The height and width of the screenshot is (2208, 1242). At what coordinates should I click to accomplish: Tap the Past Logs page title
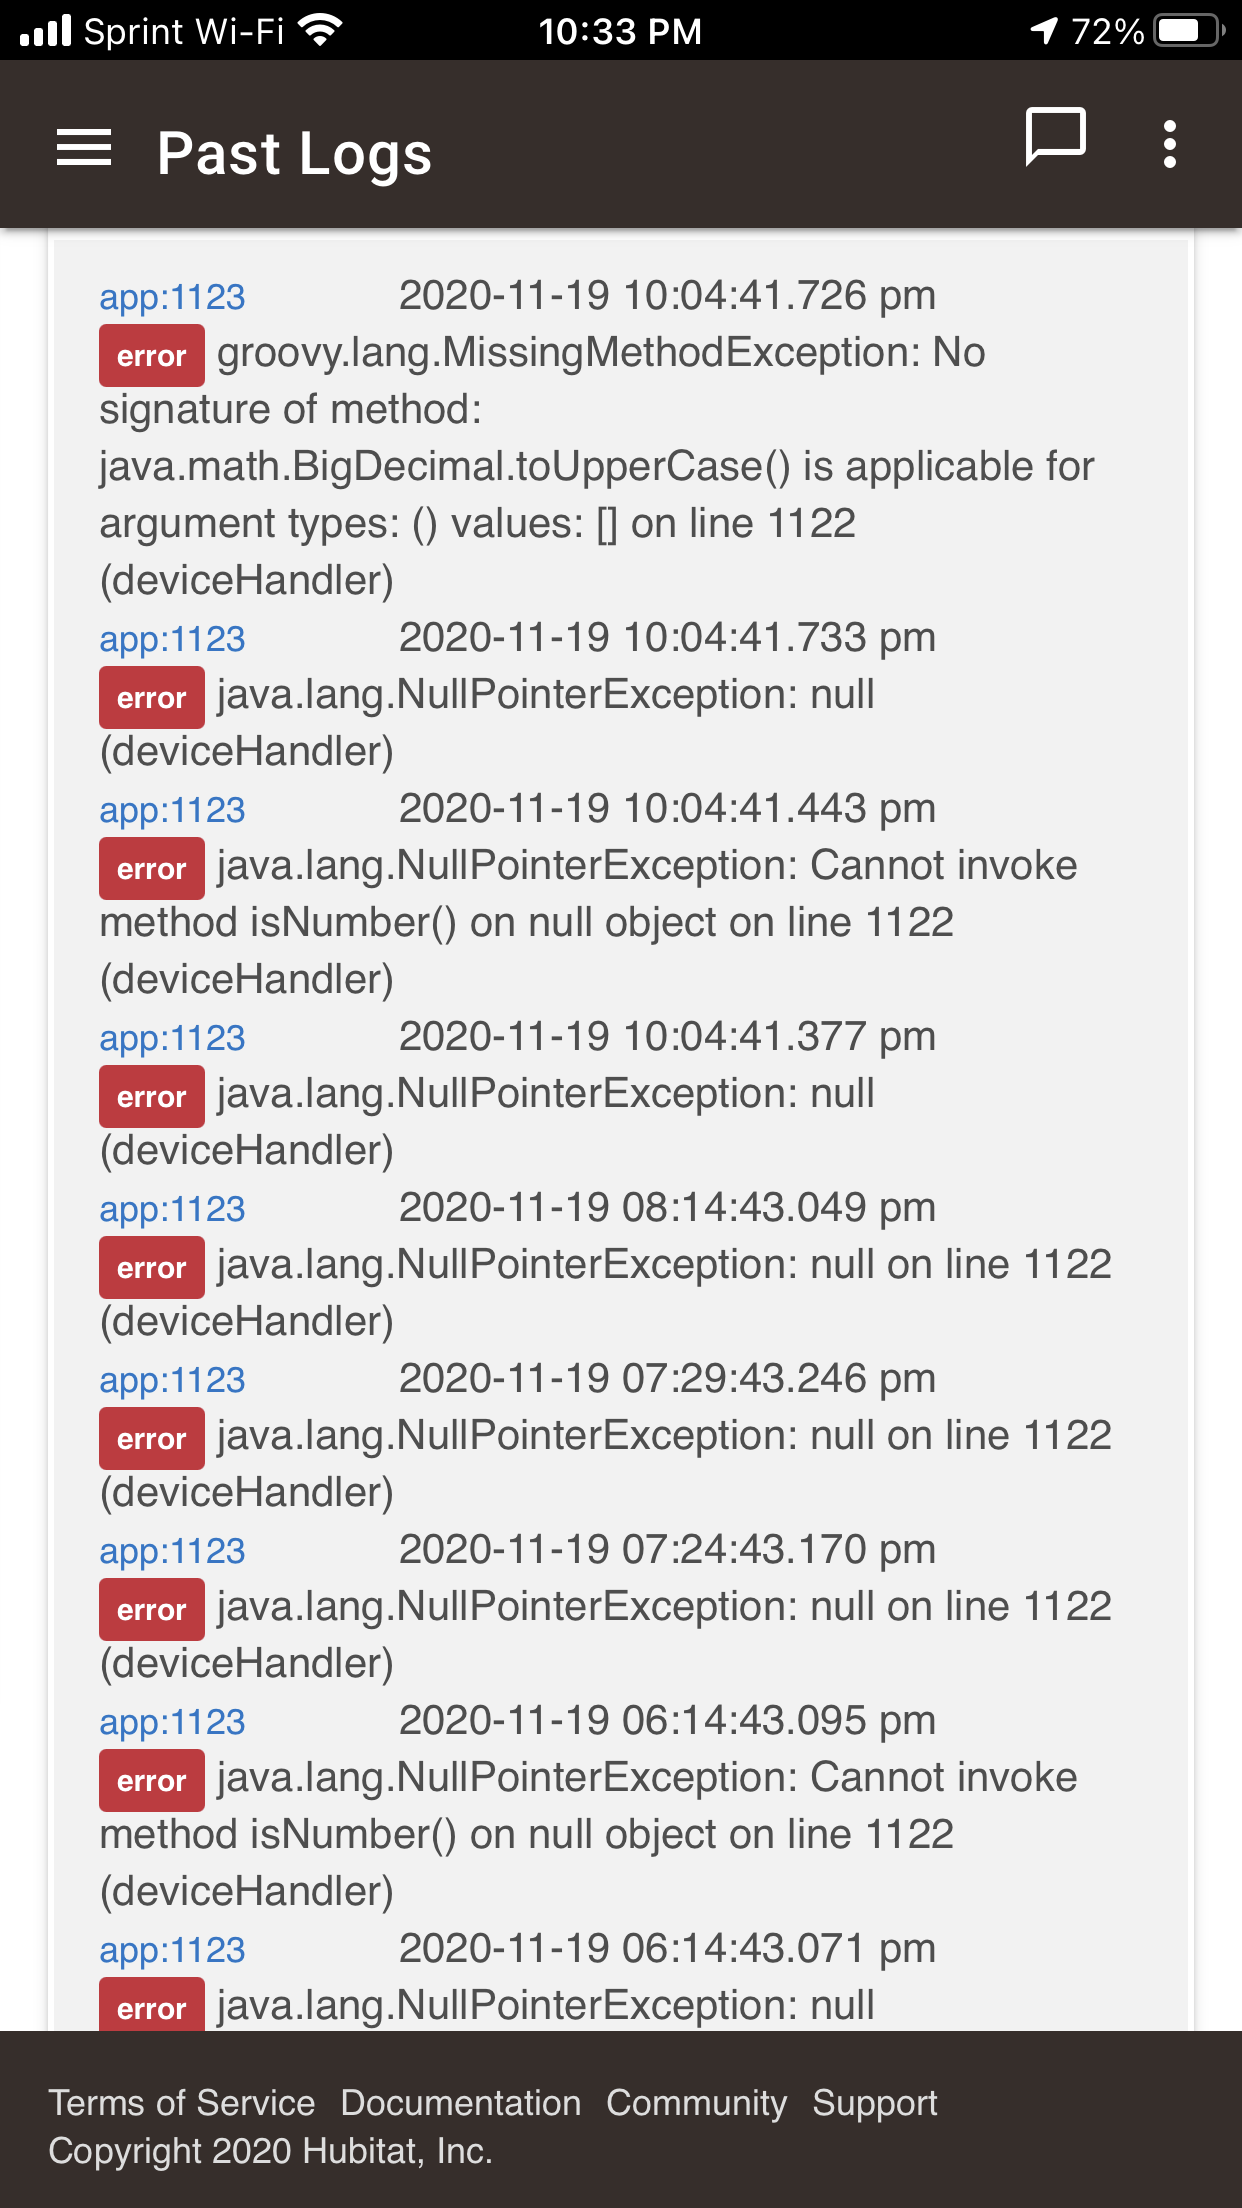click(x=295, y=154)
